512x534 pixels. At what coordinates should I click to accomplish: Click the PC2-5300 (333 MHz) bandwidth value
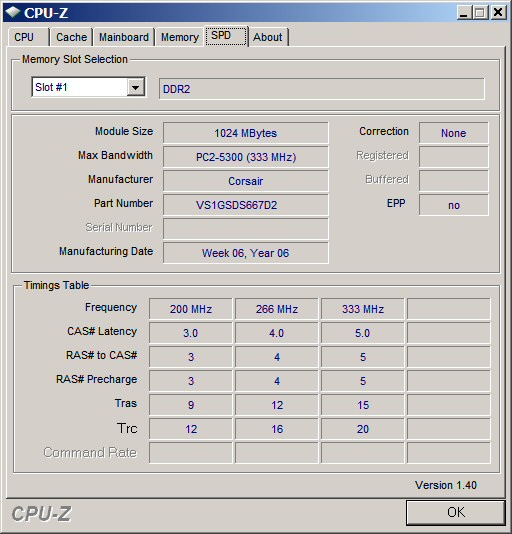click(x=246, y=157)
